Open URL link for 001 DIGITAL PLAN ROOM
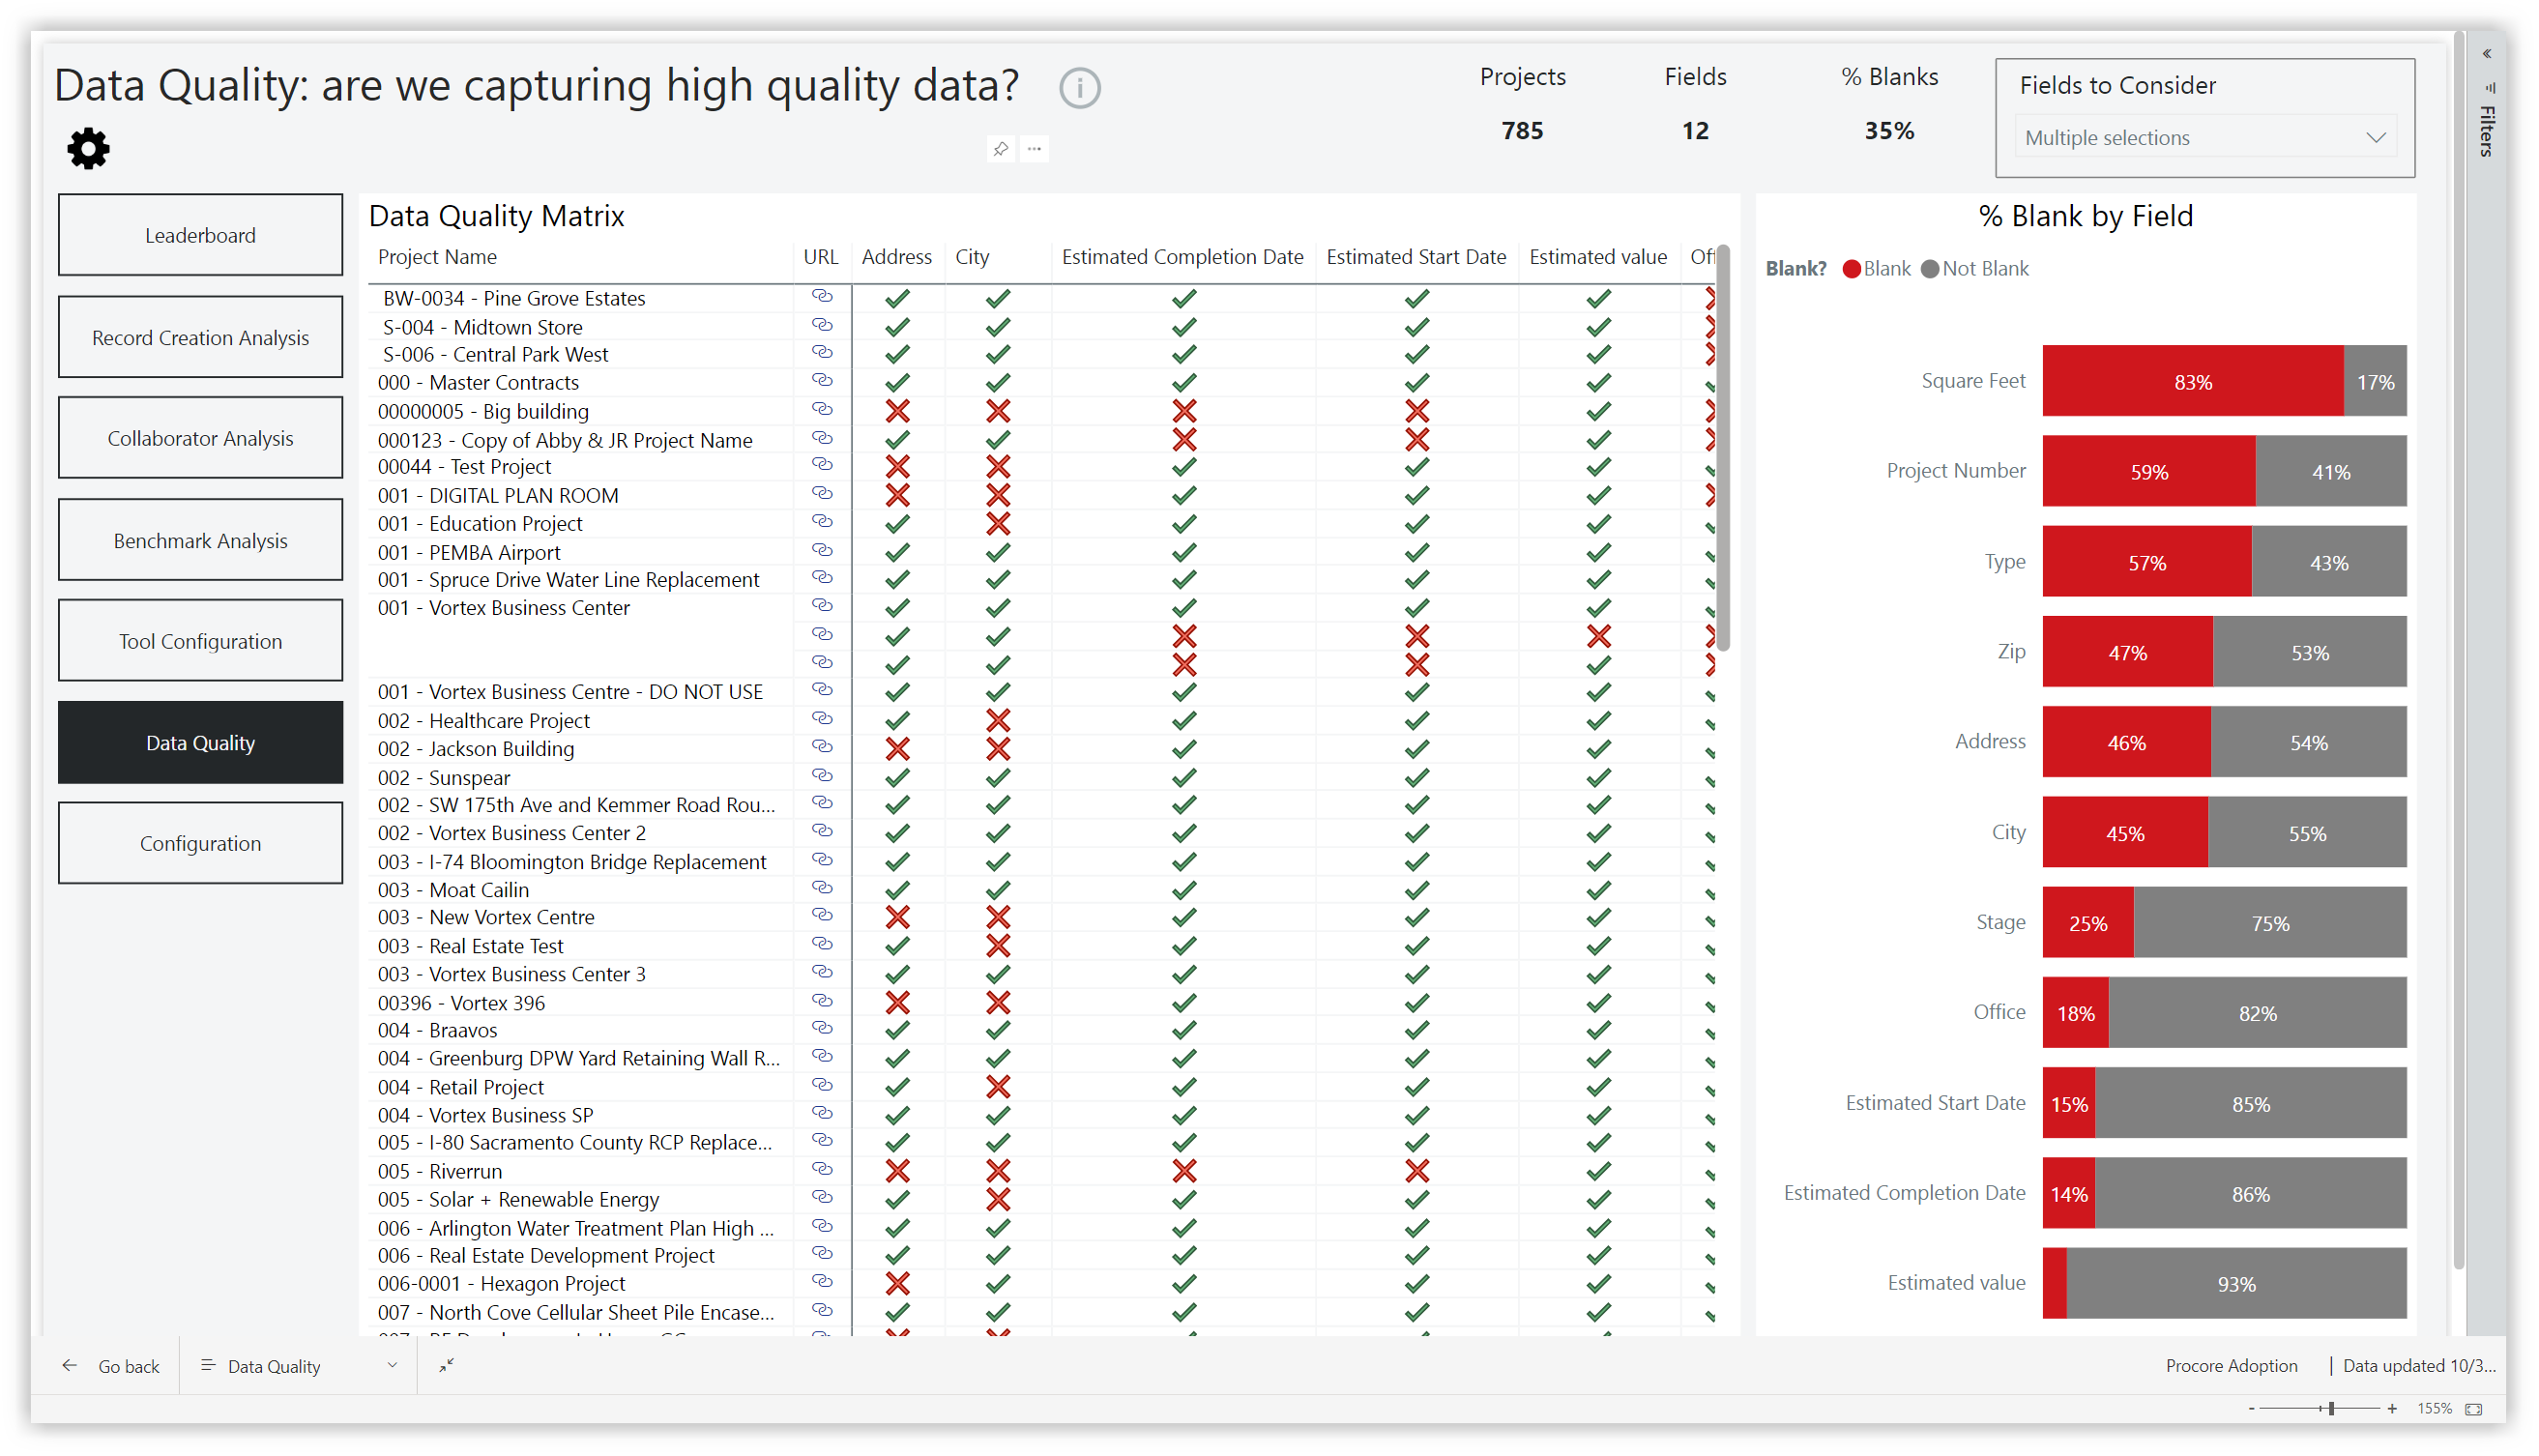Viewport: 2539px width, 1456px height. [822, 494]
